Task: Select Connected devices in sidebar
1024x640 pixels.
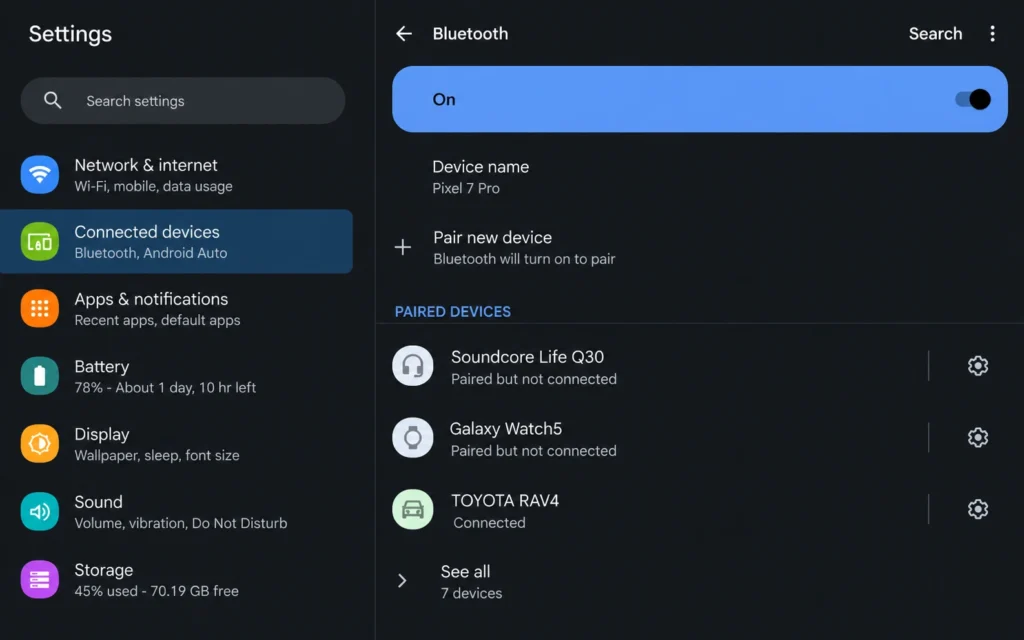Action: tap(176, 242)
